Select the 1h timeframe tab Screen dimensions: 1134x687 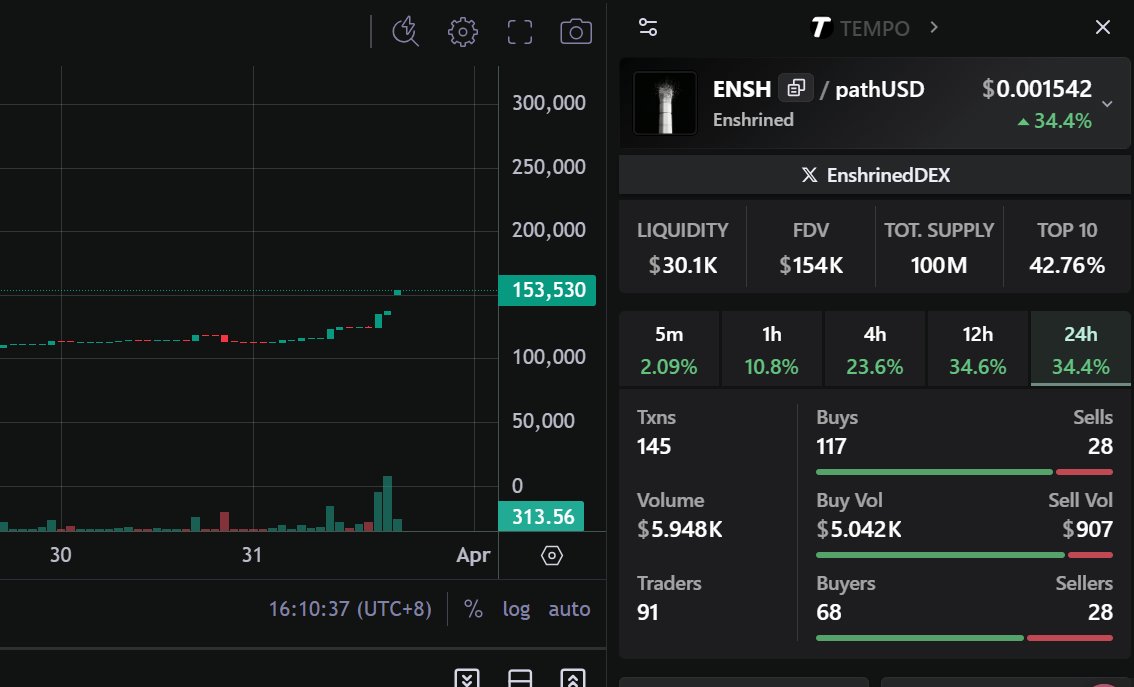(x=772, y=349)
